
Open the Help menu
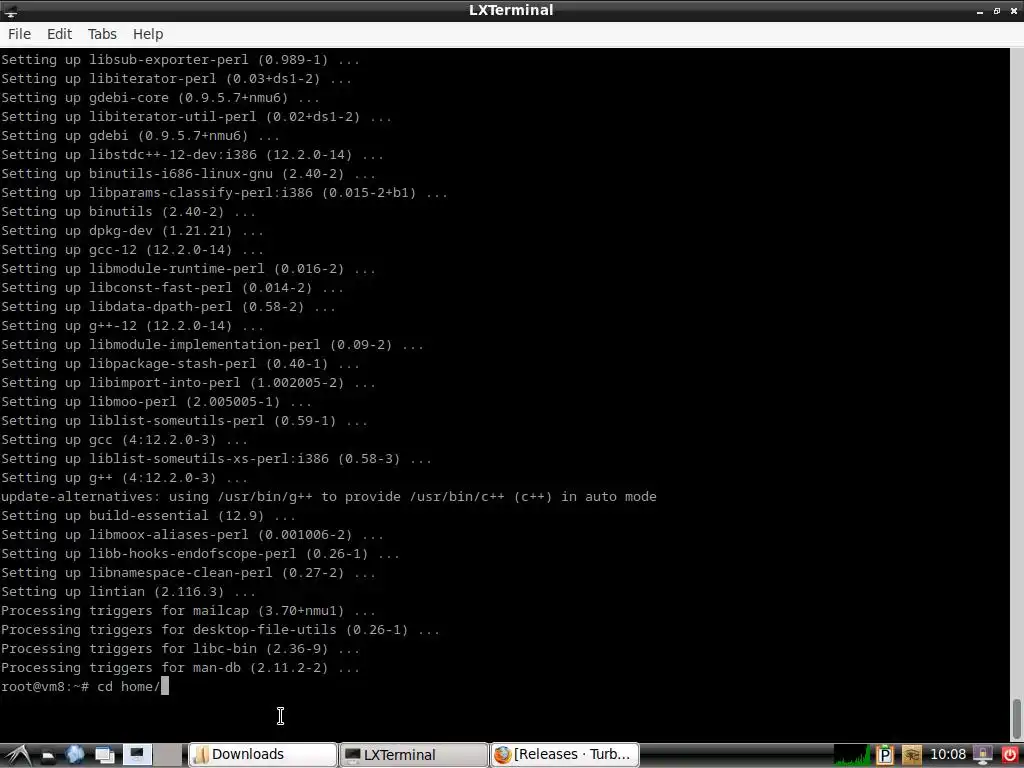148,34
